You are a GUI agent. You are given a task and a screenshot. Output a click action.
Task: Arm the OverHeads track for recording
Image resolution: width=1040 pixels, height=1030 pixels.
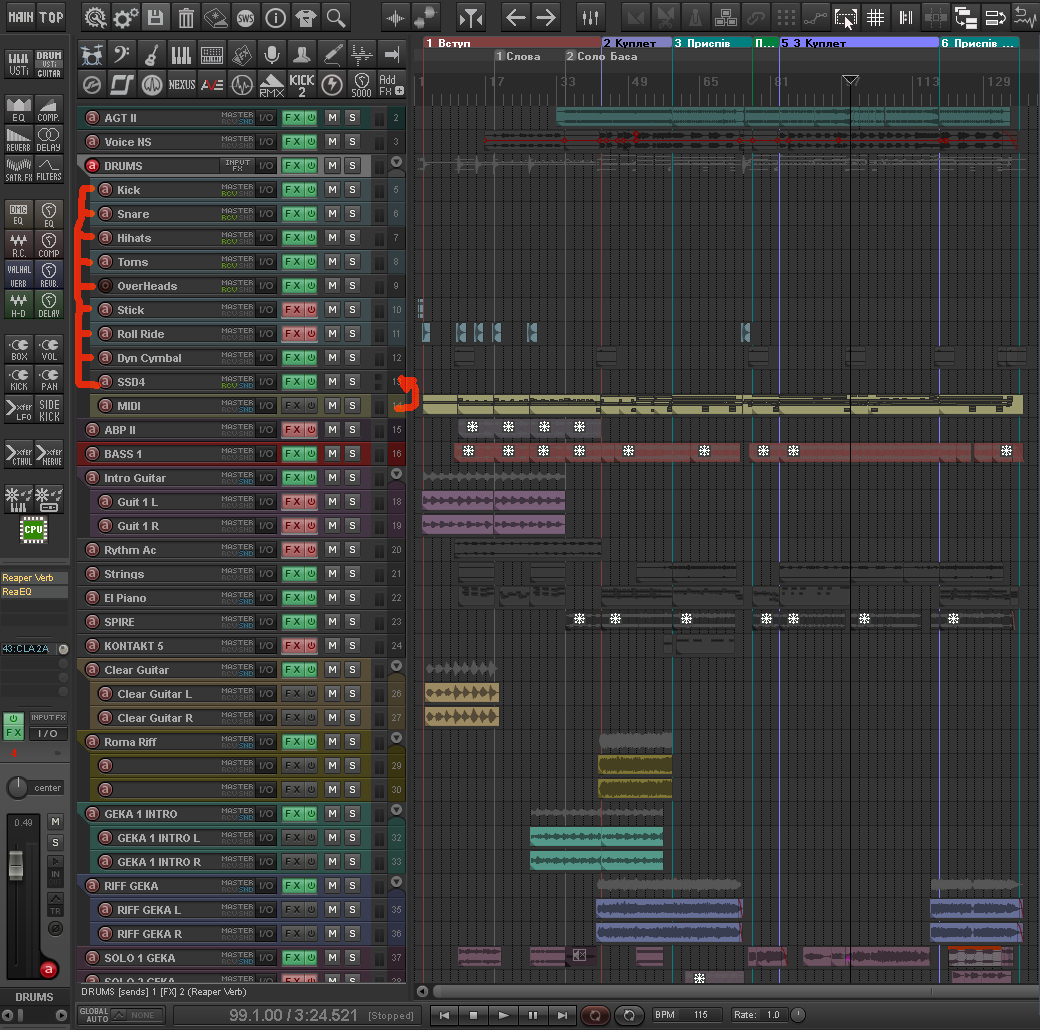pos(106,286)
